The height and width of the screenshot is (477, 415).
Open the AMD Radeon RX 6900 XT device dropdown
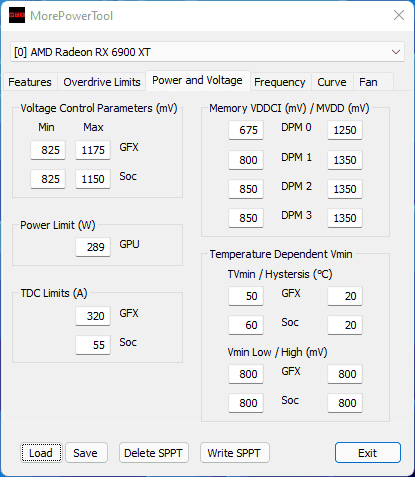pyautogui.click(x=207, y=52)
